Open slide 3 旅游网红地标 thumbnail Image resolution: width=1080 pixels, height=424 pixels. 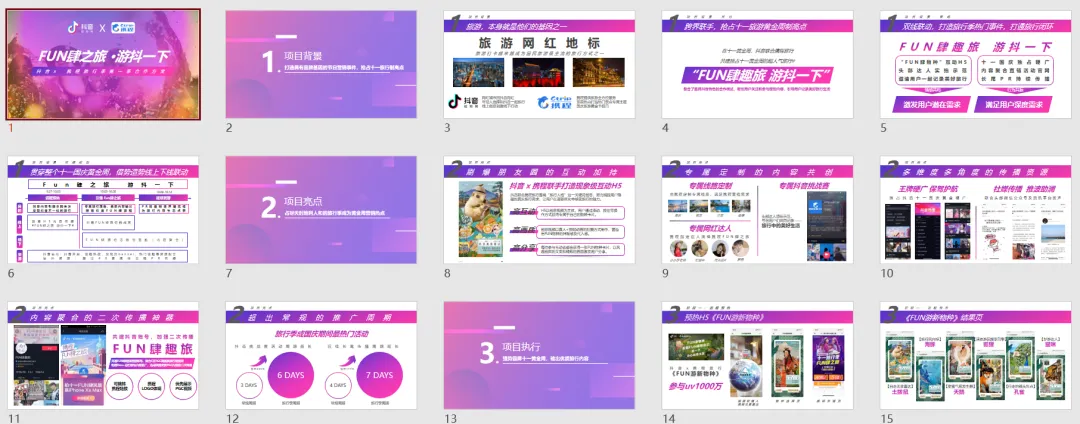pyautogui.click(x=539, y=64)
